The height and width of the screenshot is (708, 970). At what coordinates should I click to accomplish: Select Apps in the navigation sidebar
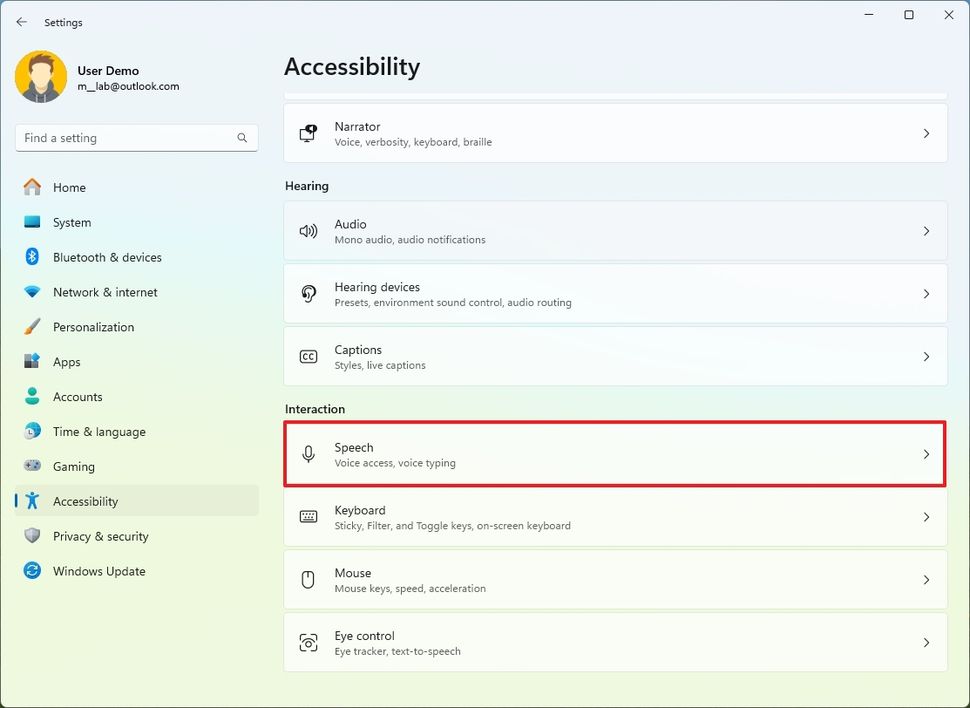[x=67, y=361]
